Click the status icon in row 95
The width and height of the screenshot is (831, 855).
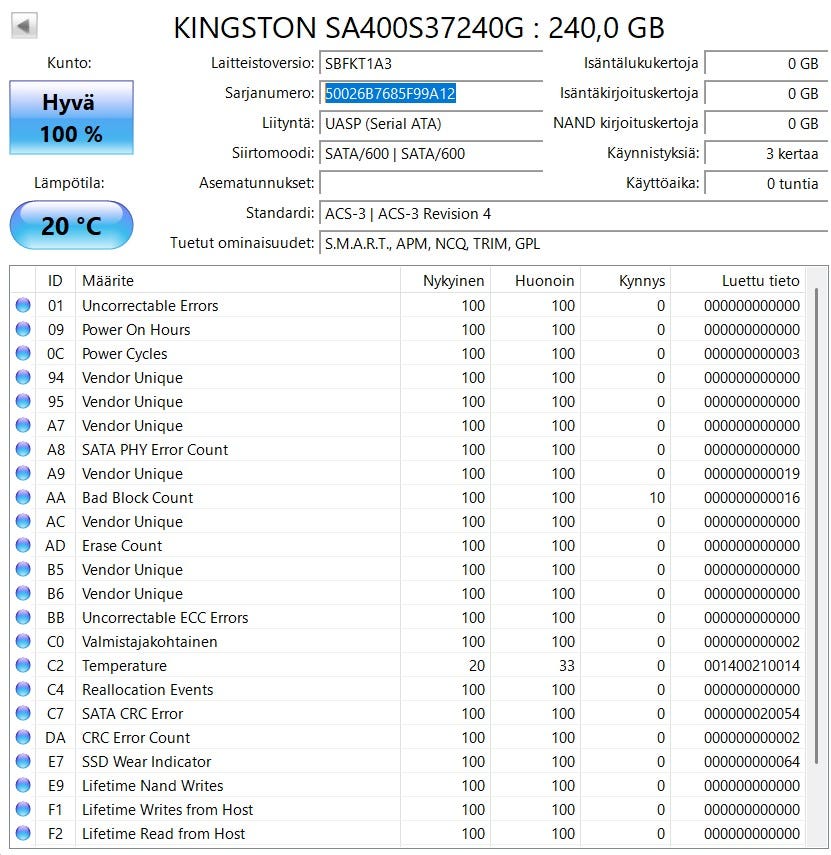(x=23, y=401)
